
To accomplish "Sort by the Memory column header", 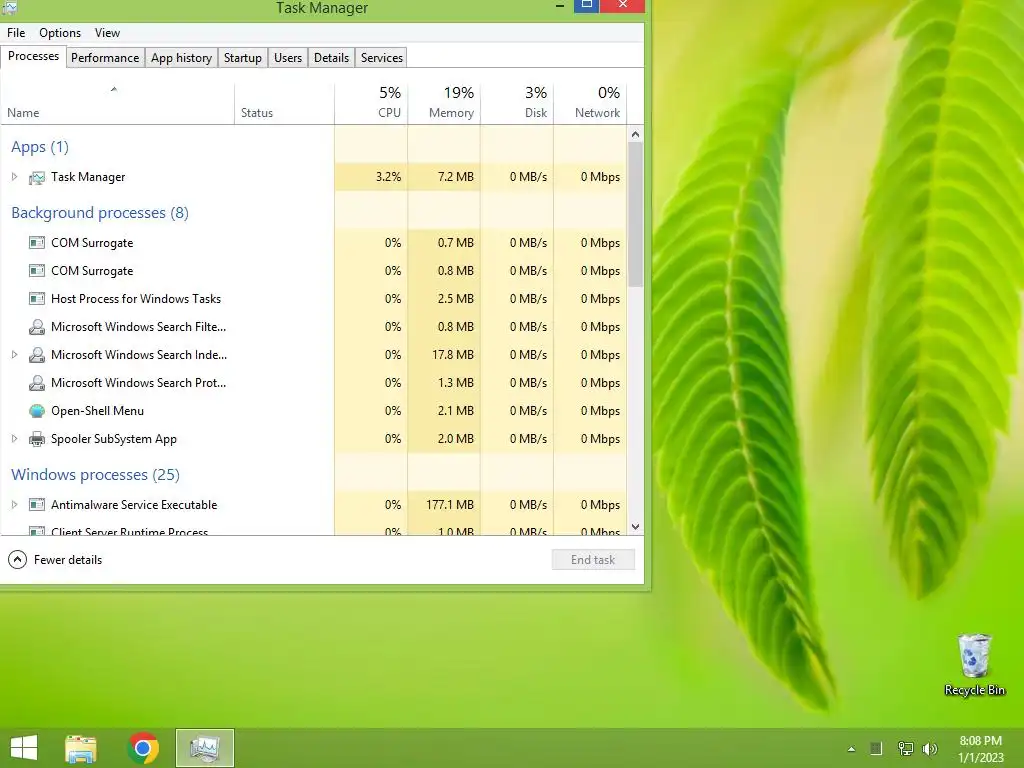I will point(444,104).
